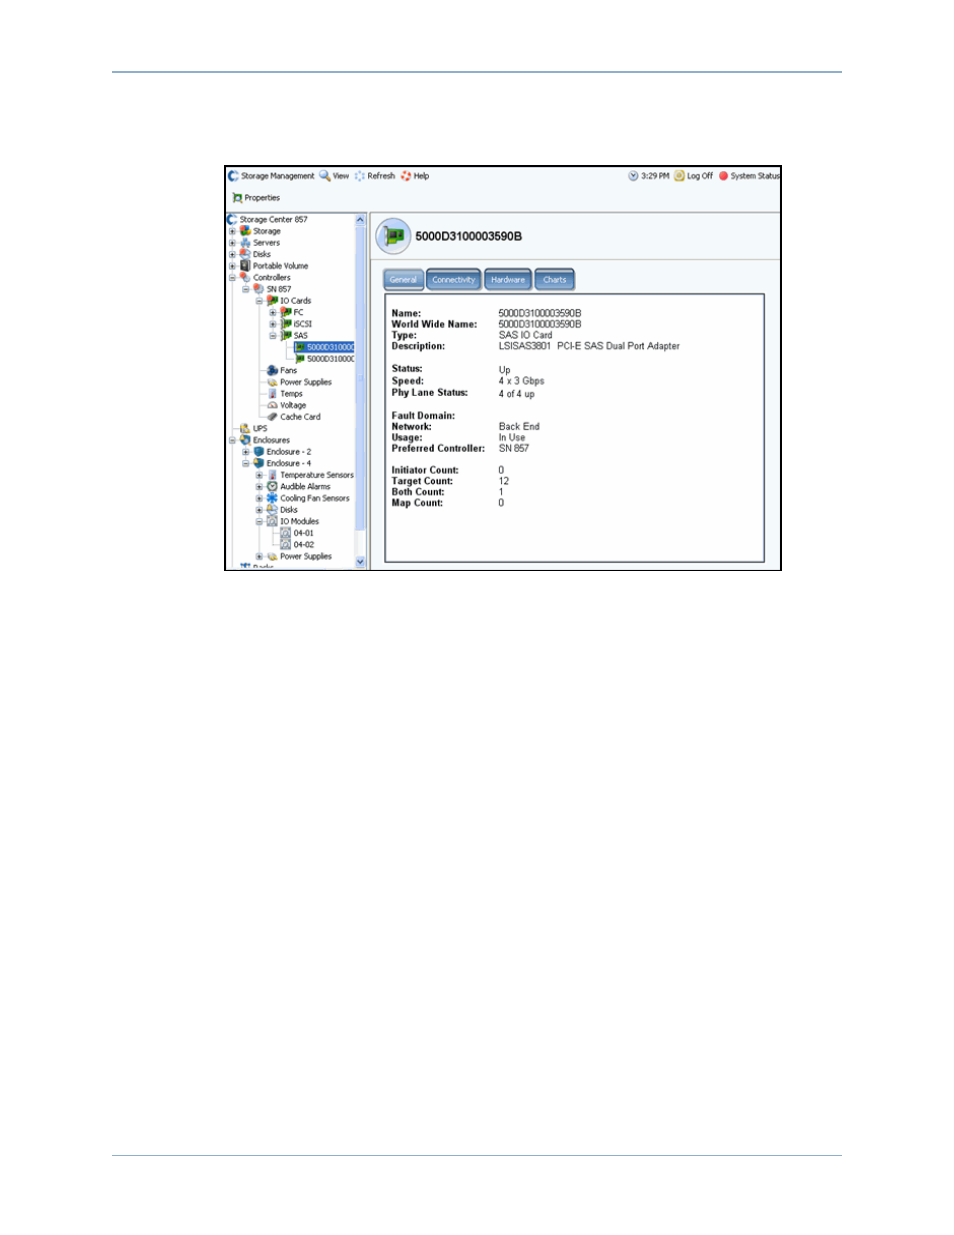Switch to the Connectivity tab
Viewport: 954px width, 1235px height.
(x=454, y=280)
